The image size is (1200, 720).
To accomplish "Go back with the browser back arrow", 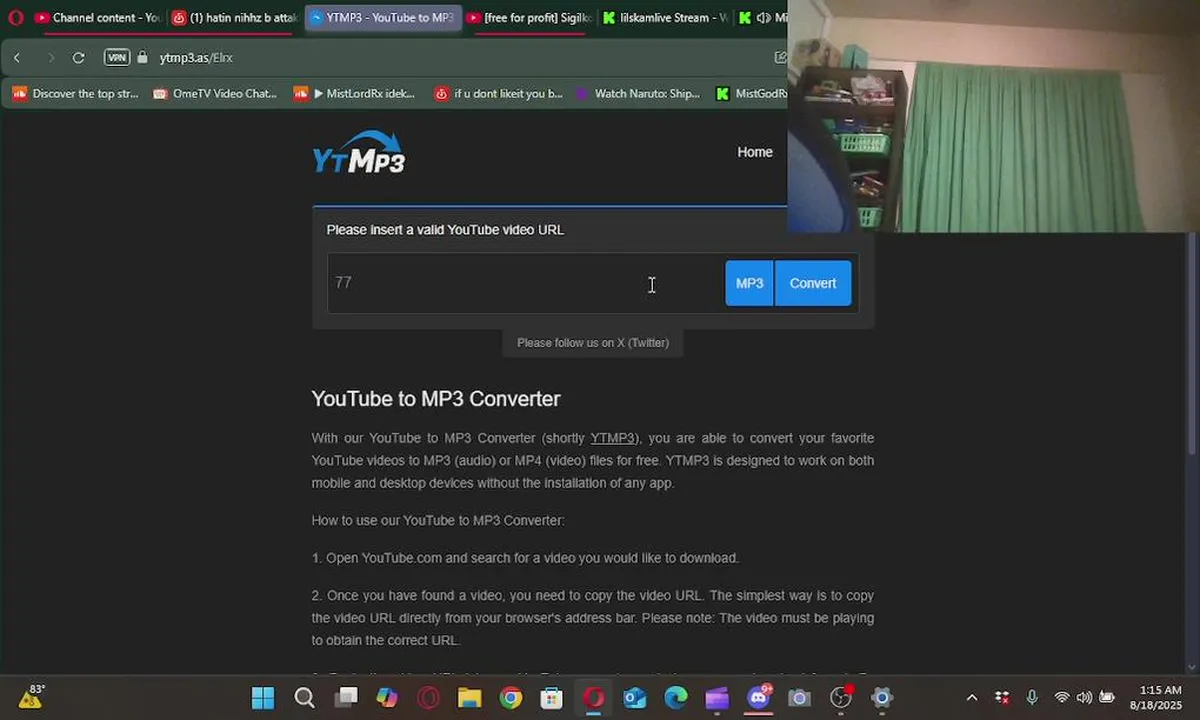I will click(x=17, y=58).
